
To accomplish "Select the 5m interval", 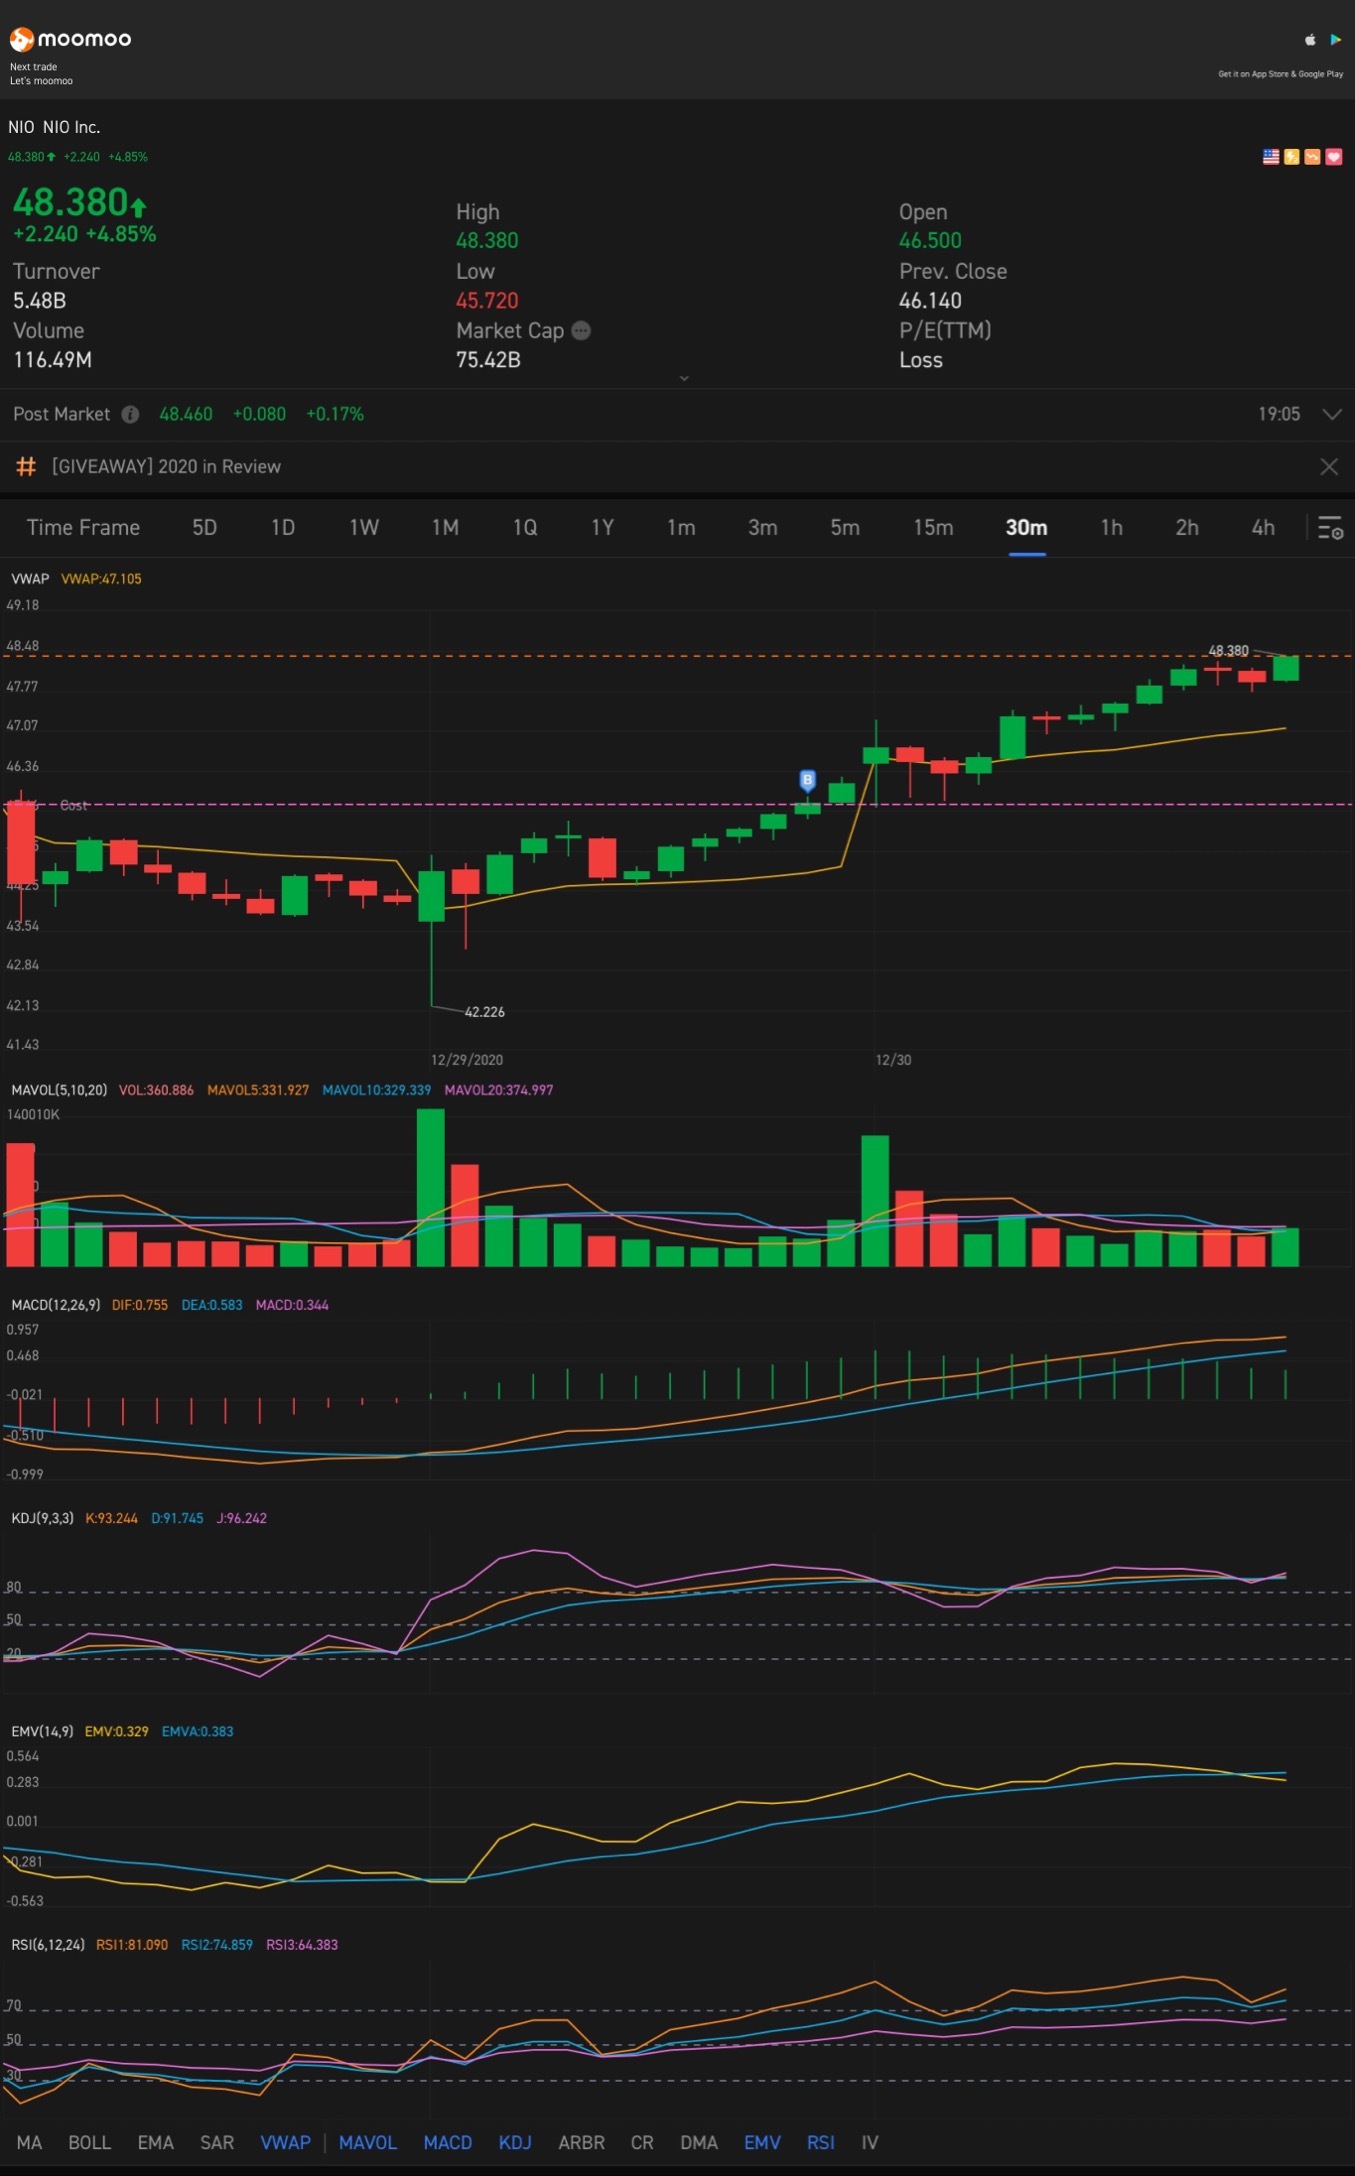I will 845,528.
